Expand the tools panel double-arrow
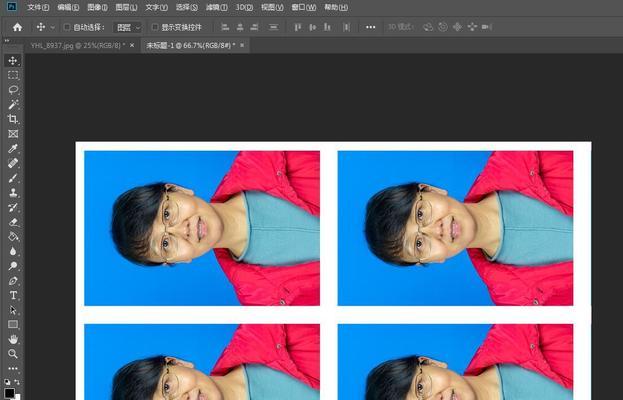This screenshot has width=623, height=400. (7, 41)
